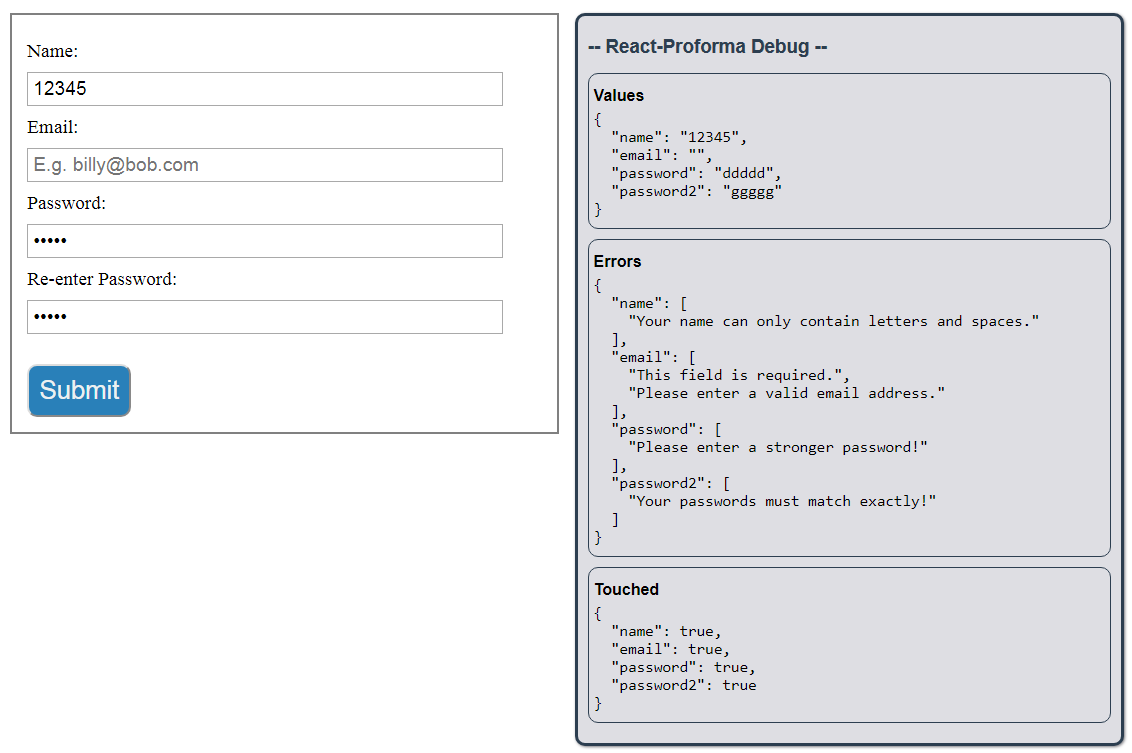Click the "-- React-Proforma Debug --" heading
This screenshot has width=1132, height=753.
tap(708, 46)
